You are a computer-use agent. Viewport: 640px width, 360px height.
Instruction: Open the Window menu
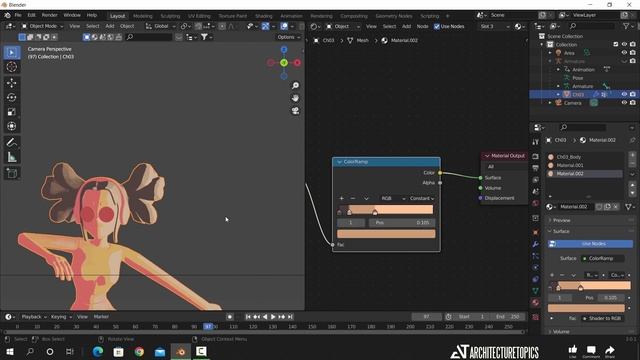pos(72,15)
